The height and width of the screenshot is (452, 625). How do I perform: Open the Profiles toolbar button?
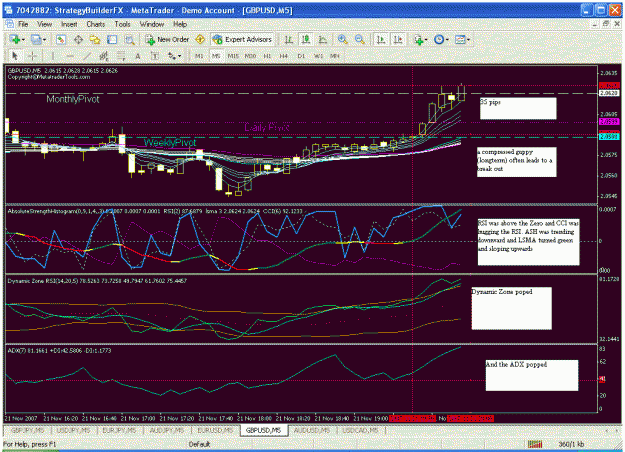click(x=36, y=39)
